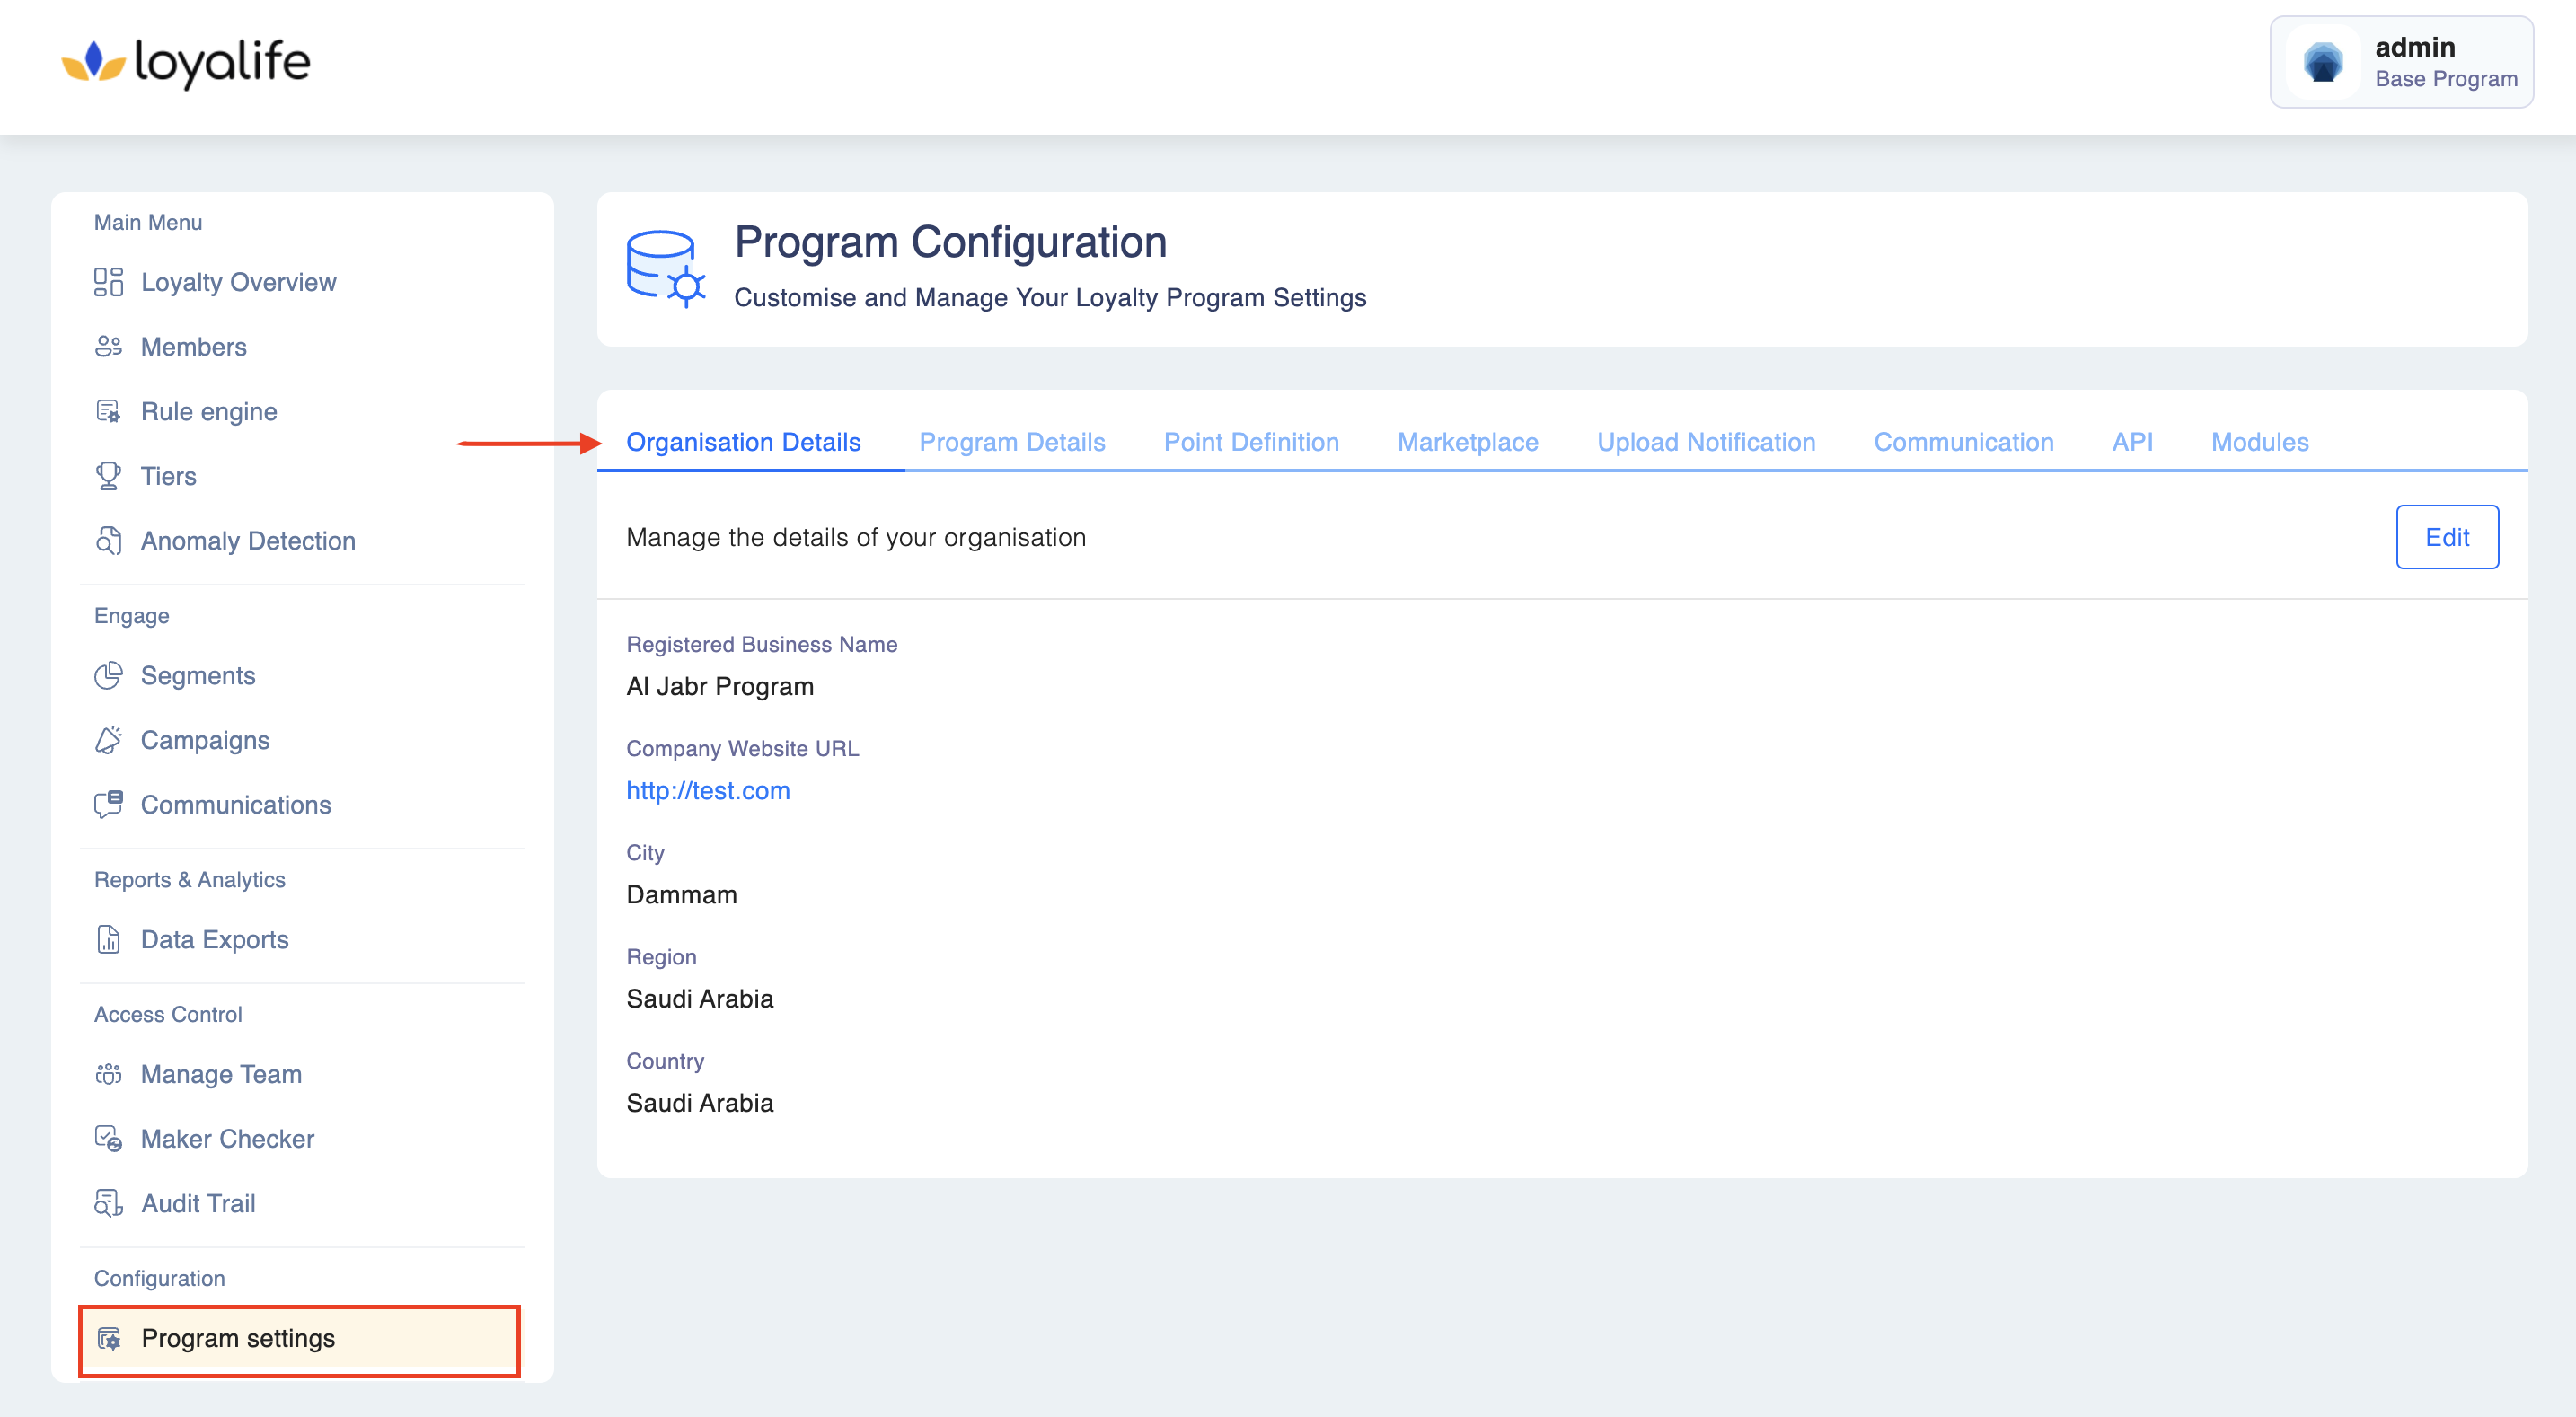The width and height of the screenshot is (2576, 1417).
Task: Open Manage Team in sidebar
Action: click(221, 1074)
